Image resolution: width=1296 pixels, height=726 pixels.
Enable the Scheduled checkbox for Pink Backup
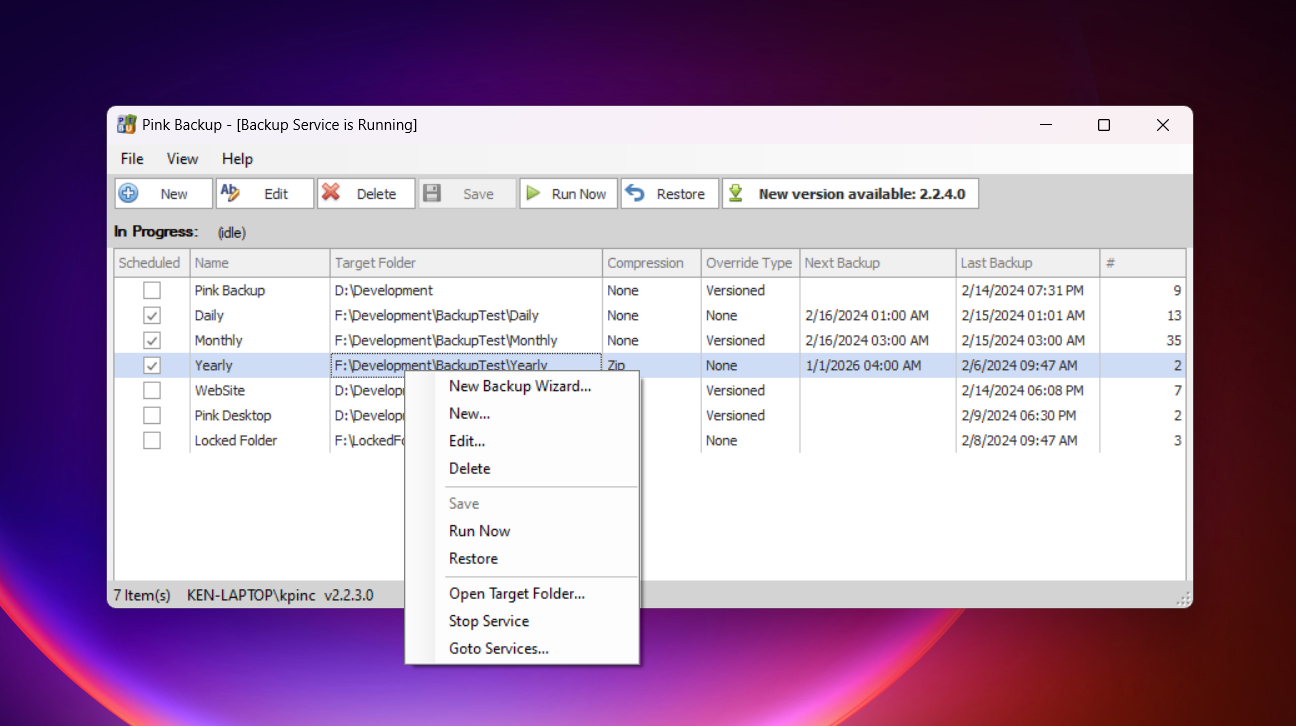coord(151,290)
